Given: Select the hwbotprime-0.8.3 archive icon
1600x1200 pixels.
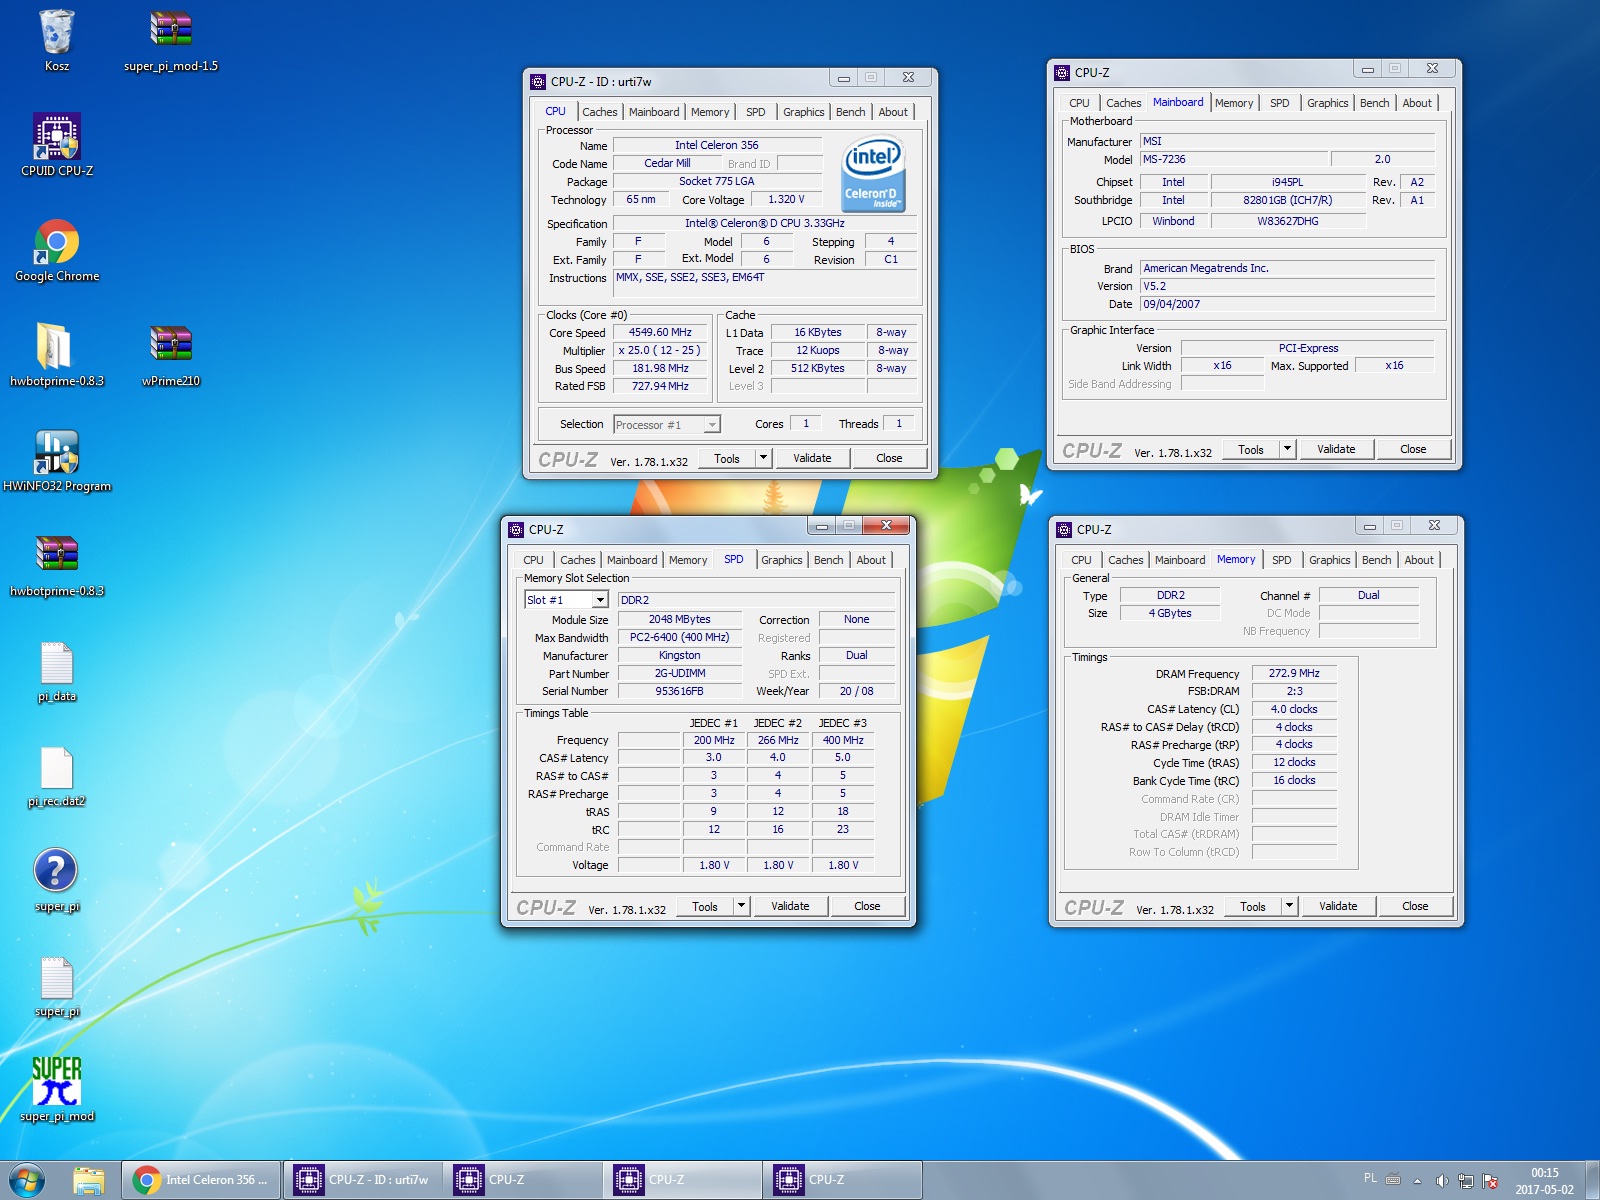Looking at the screenshot, I should point(57,565).
